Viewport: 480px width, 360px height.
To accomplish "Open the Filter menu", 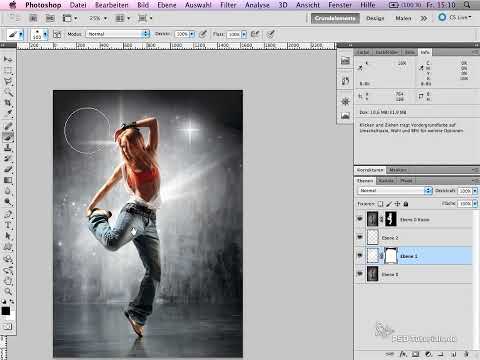I will 228,5.
